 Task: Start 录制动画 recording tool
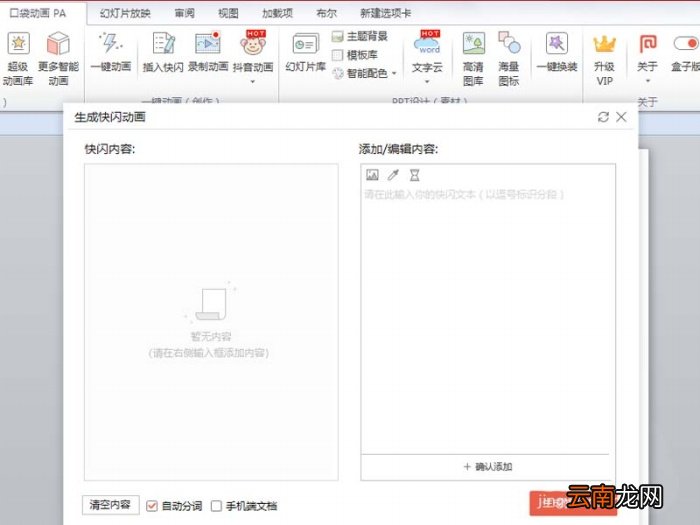[x=208, y=43]
